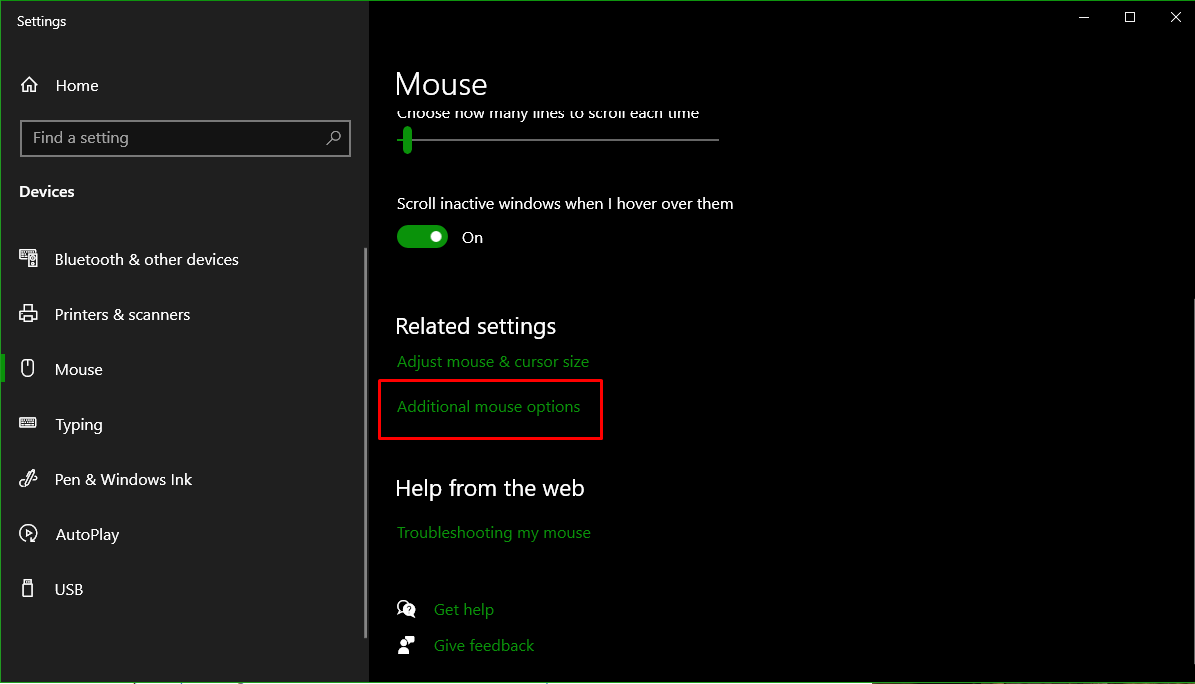Click the Bluetooth & other devices icon
Viewport: 1195px width, 684px height.
(28, 259)
